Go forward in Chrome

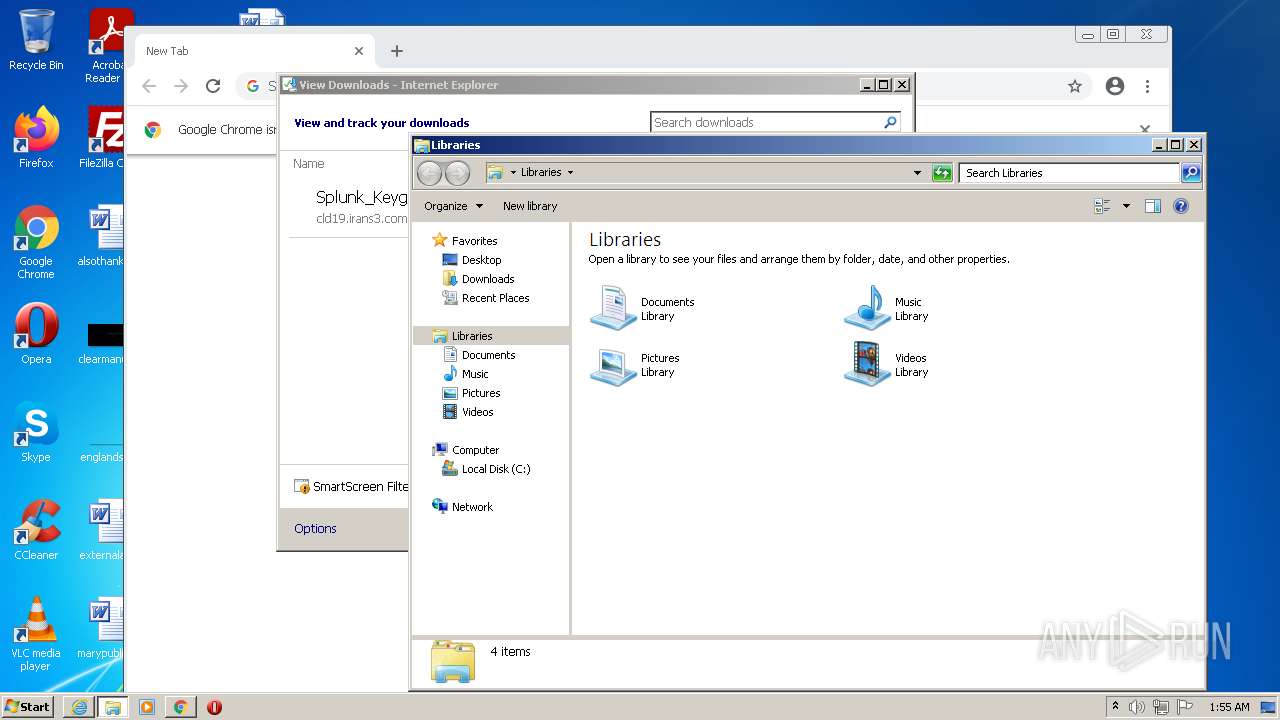pyautogui.click(x=181, y=87)
